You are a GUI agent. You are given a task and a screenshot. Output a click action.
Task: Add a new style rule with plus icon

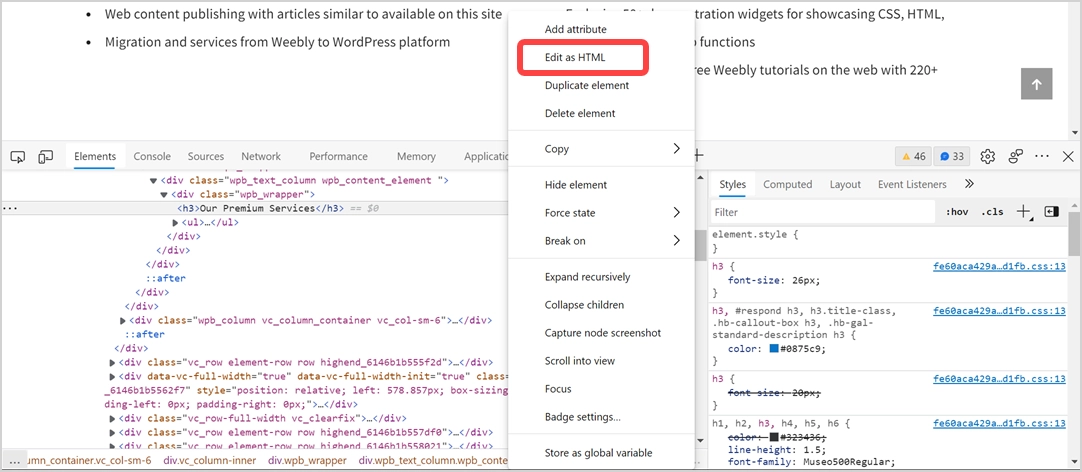1023,212
